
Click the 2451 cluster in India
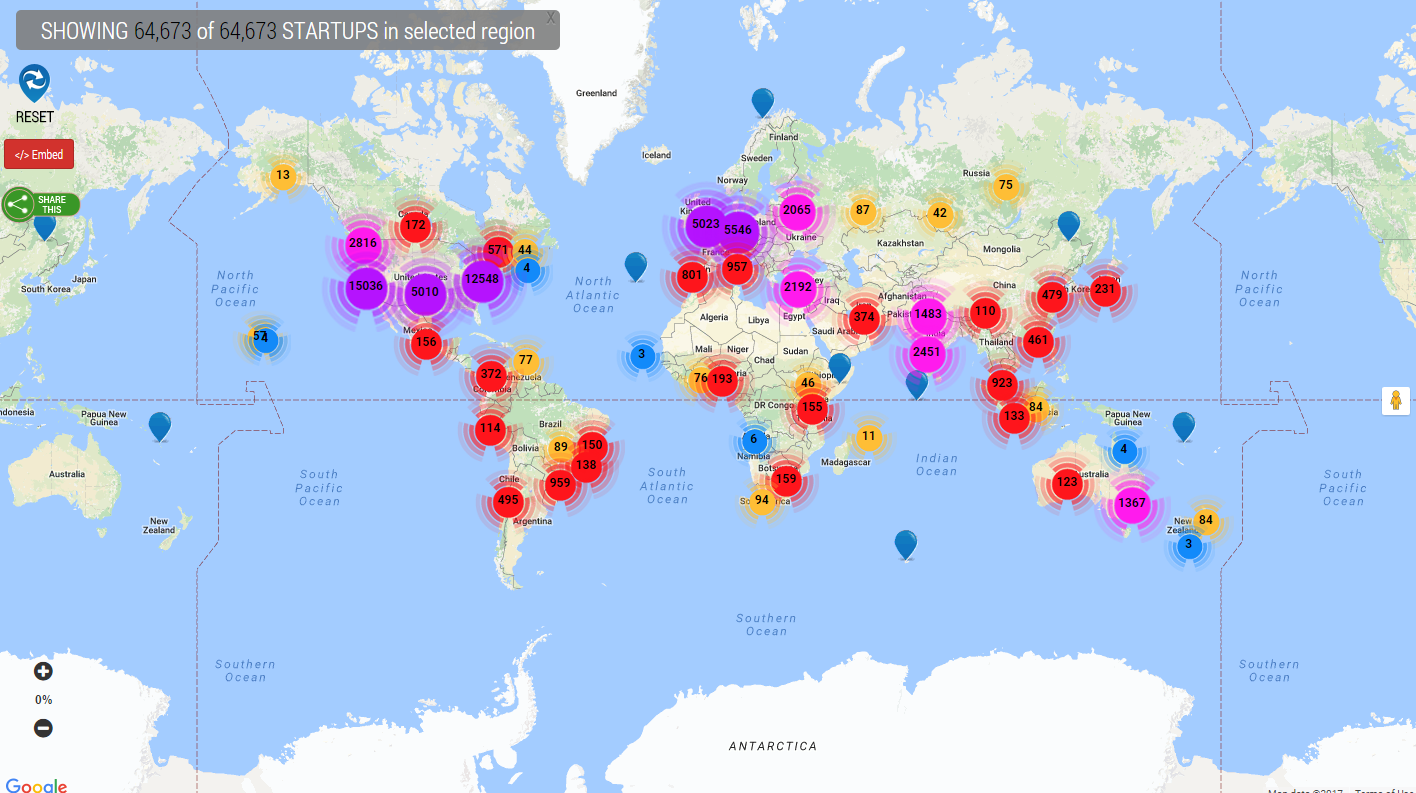[x=927, y=351]
